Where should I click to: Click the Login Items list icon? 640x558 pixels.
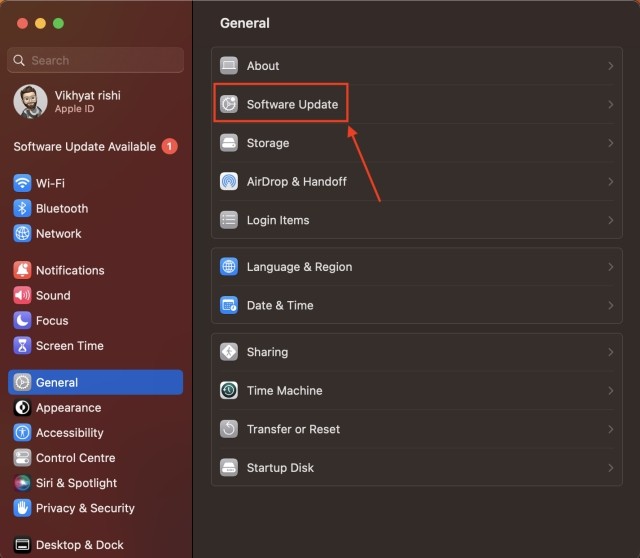coord(229,220)
